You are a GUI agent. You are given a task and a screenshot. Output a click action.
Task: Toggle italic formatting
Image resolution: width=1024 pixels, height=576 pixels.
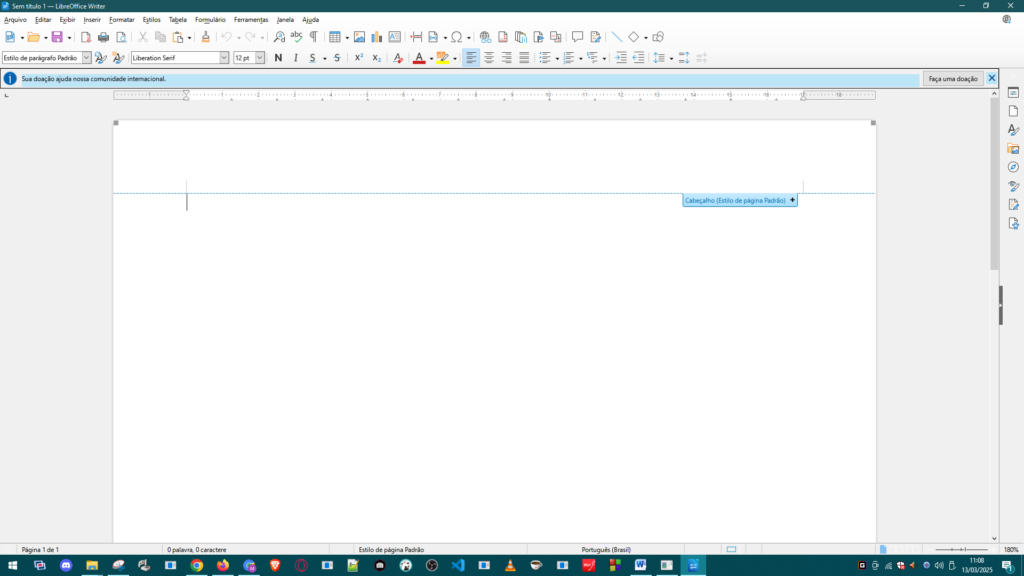tap(295, 58)
